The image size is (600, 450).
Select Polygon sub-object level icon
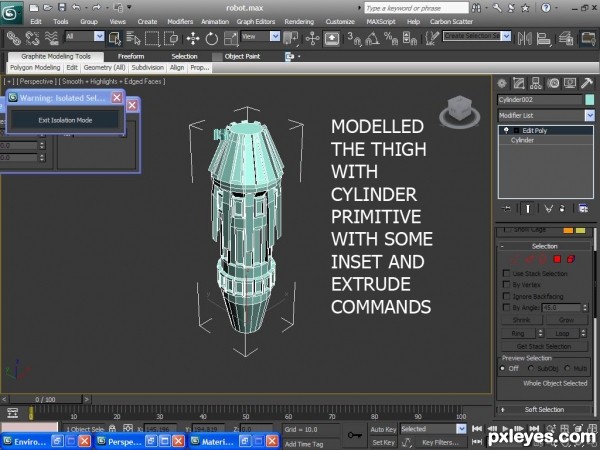557,259
